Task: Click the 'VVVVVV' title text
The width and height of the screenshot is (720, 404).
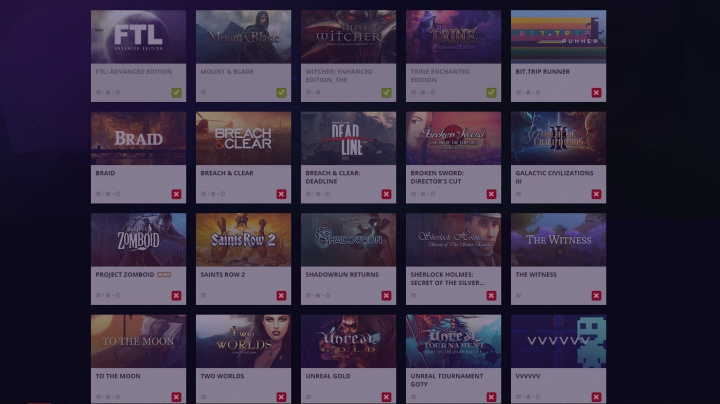Action: 528,376
